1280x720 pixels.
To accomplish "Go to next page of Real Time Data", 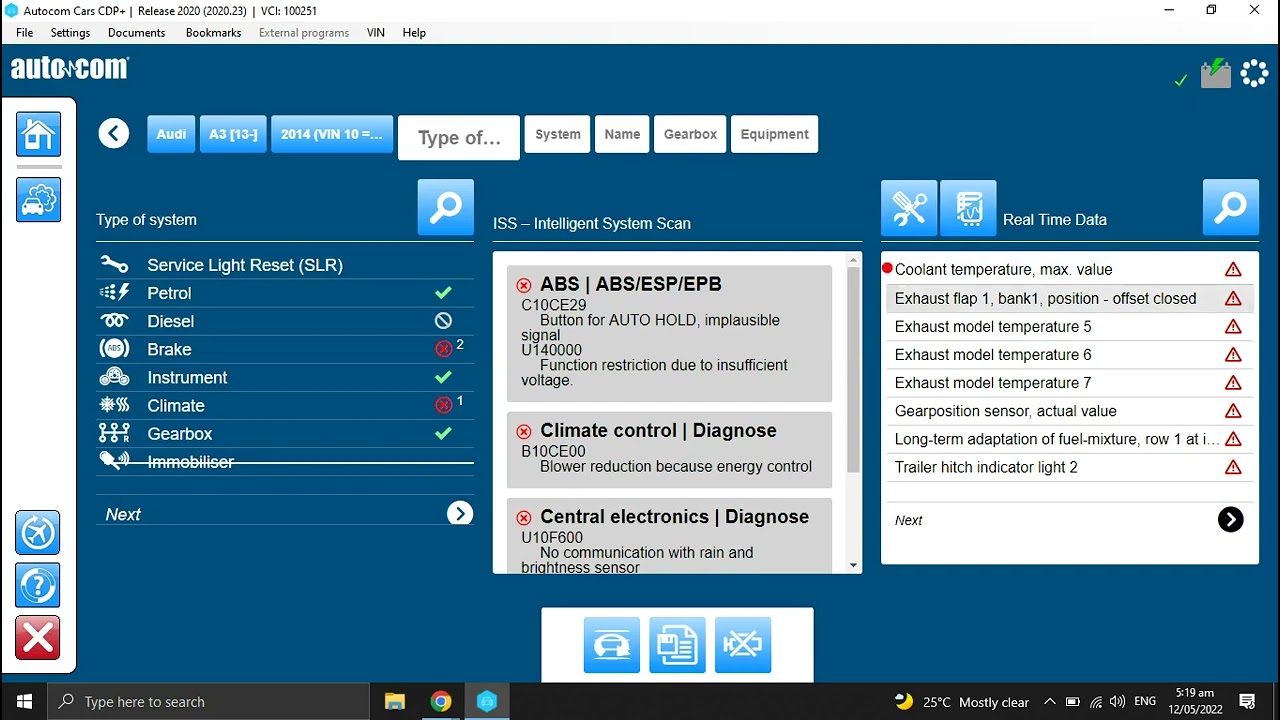I will tap(1231, 519).
